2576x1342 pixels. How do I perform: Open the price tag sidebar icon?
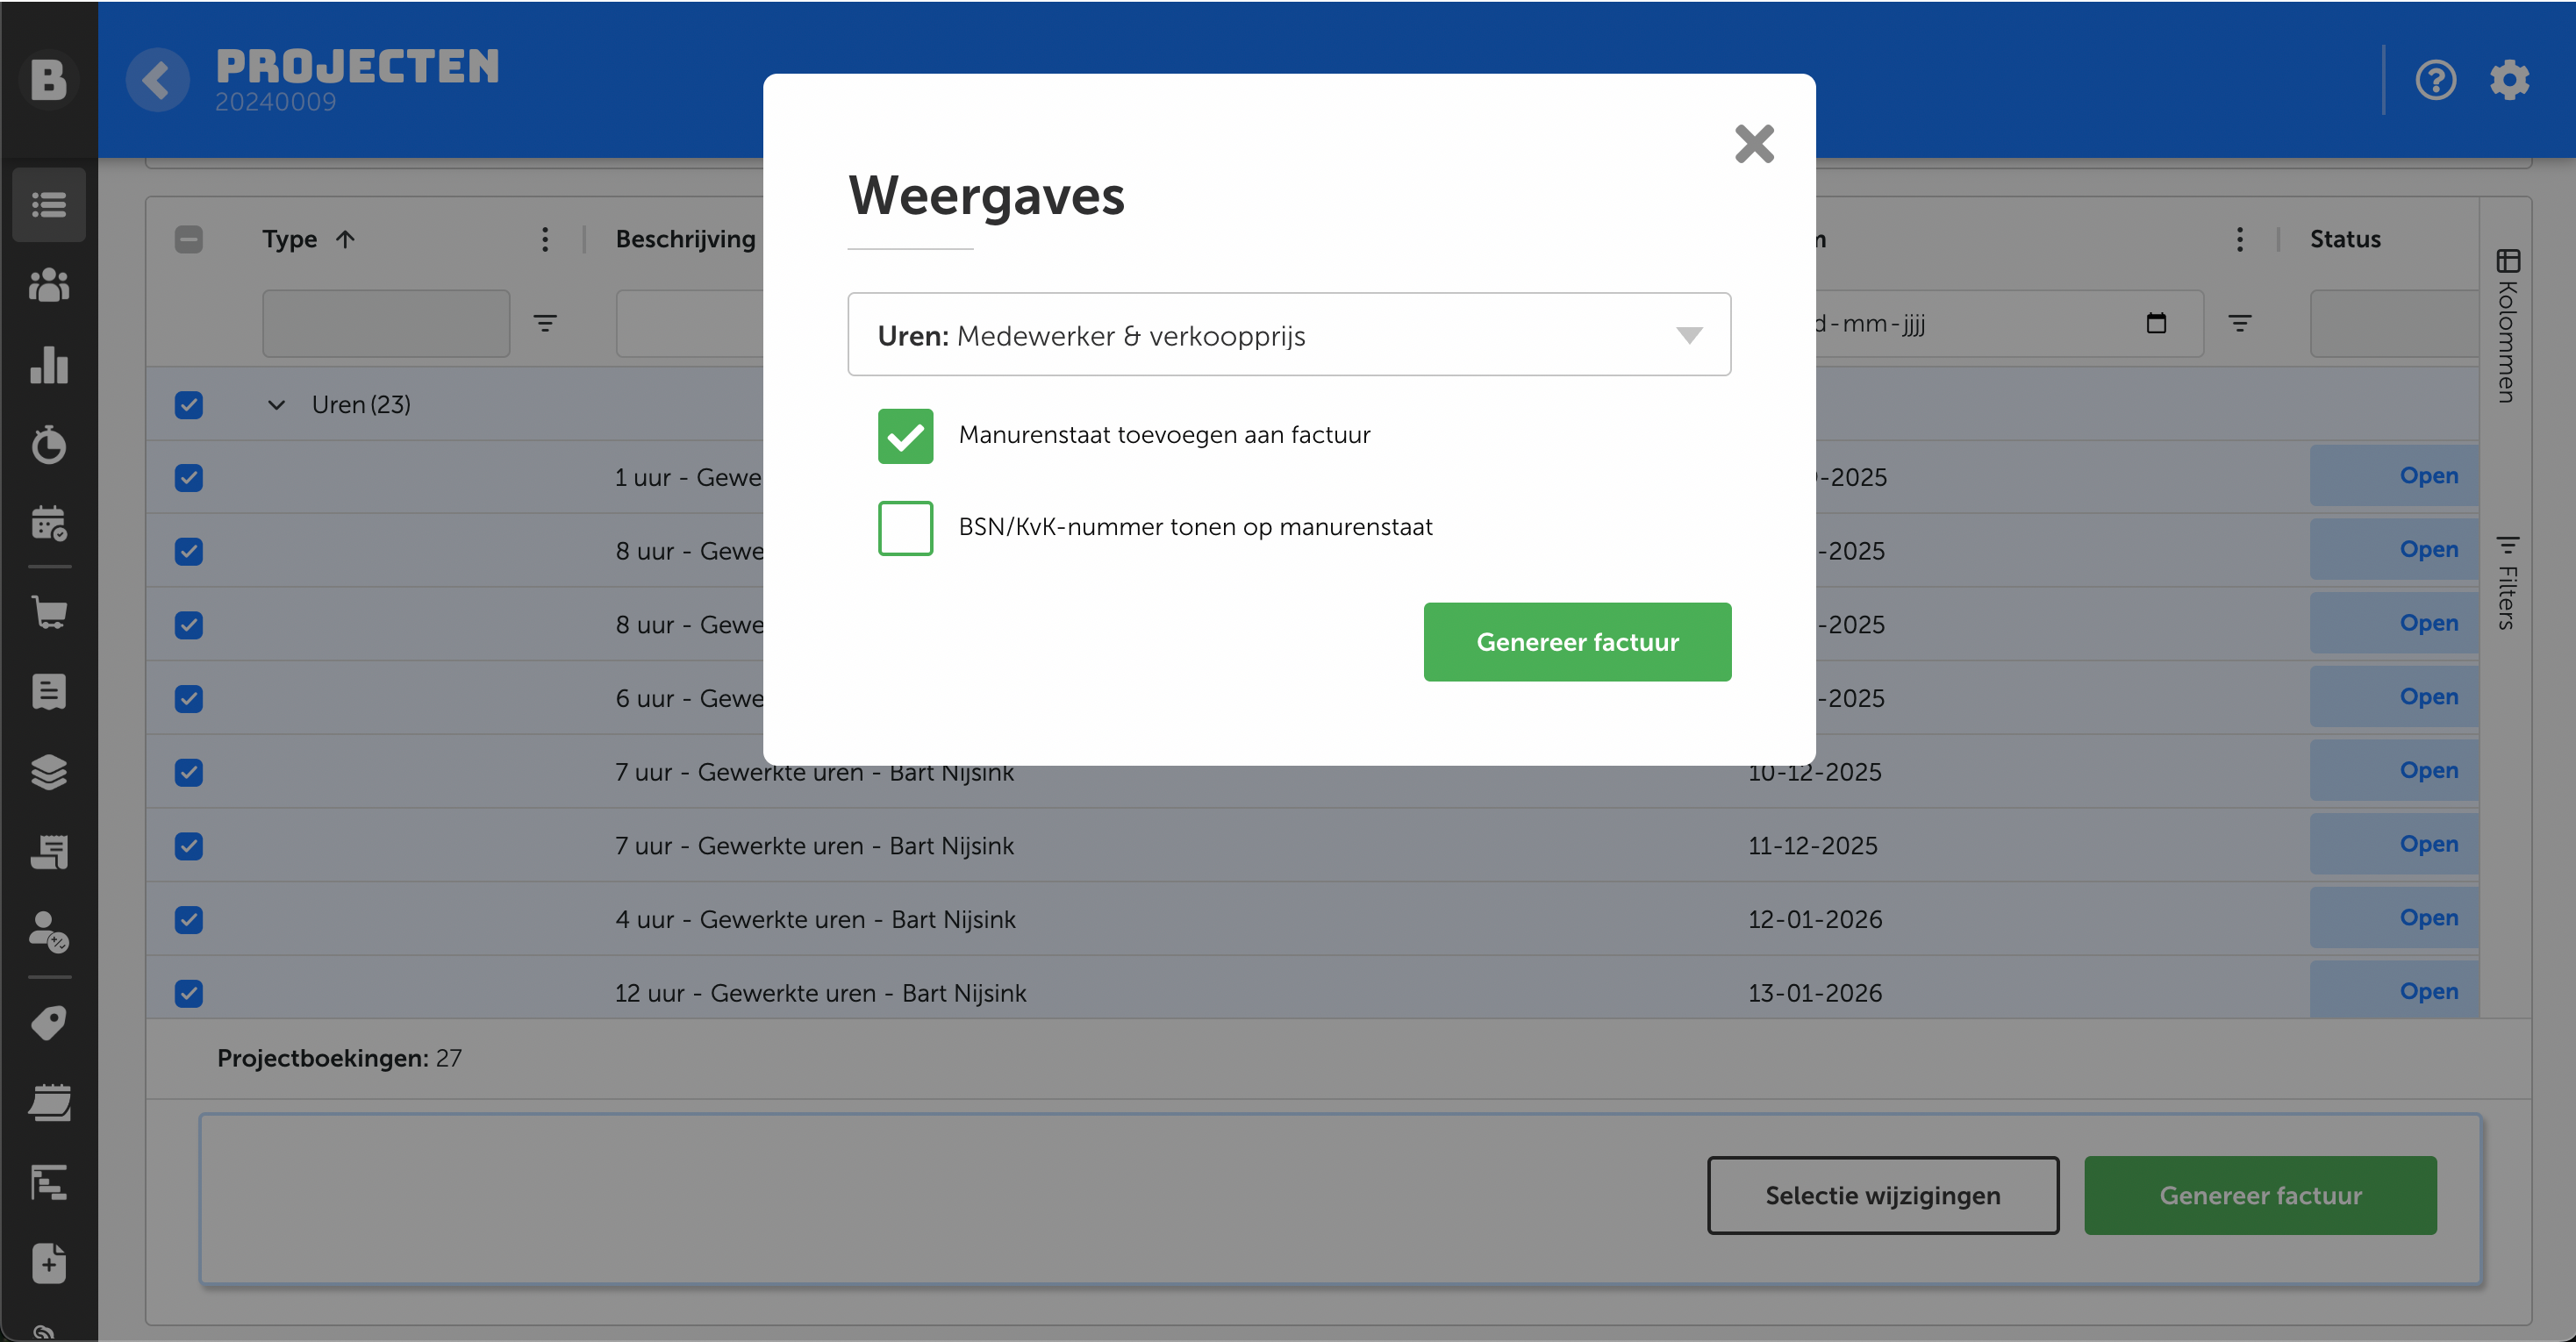coord(49,1022)
